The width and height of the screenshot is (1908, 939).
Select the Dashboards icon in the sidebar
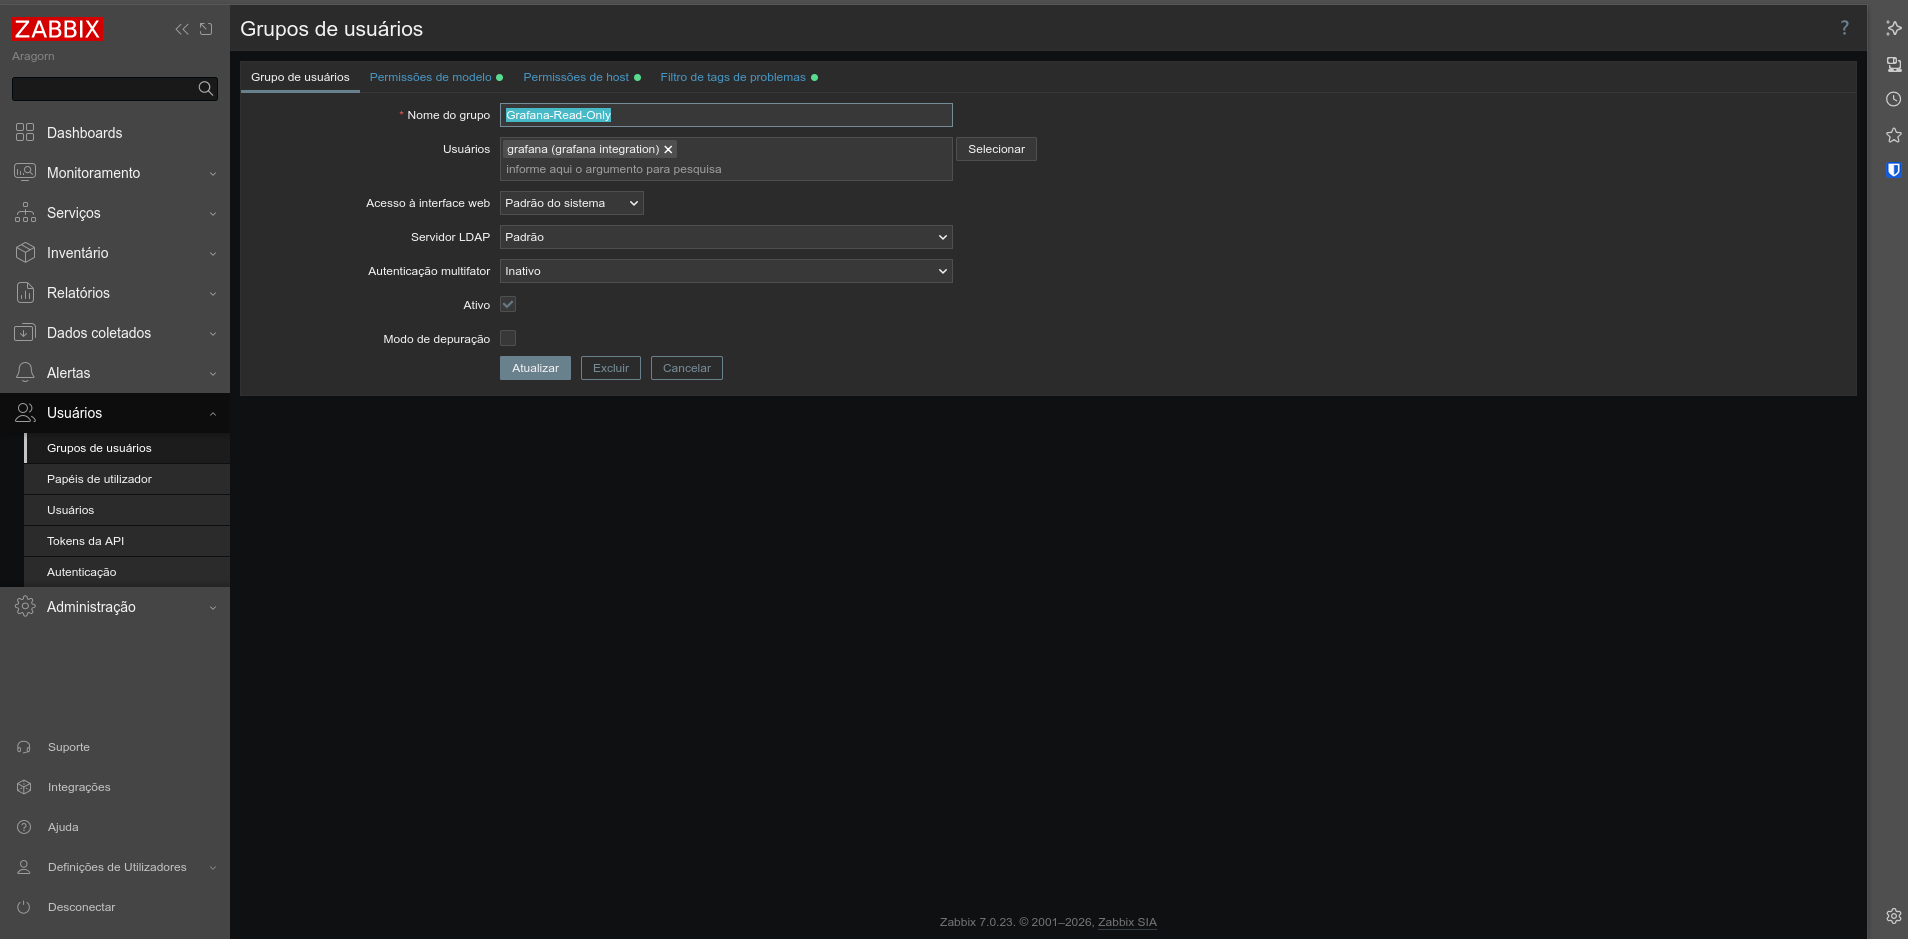point(24,132)
